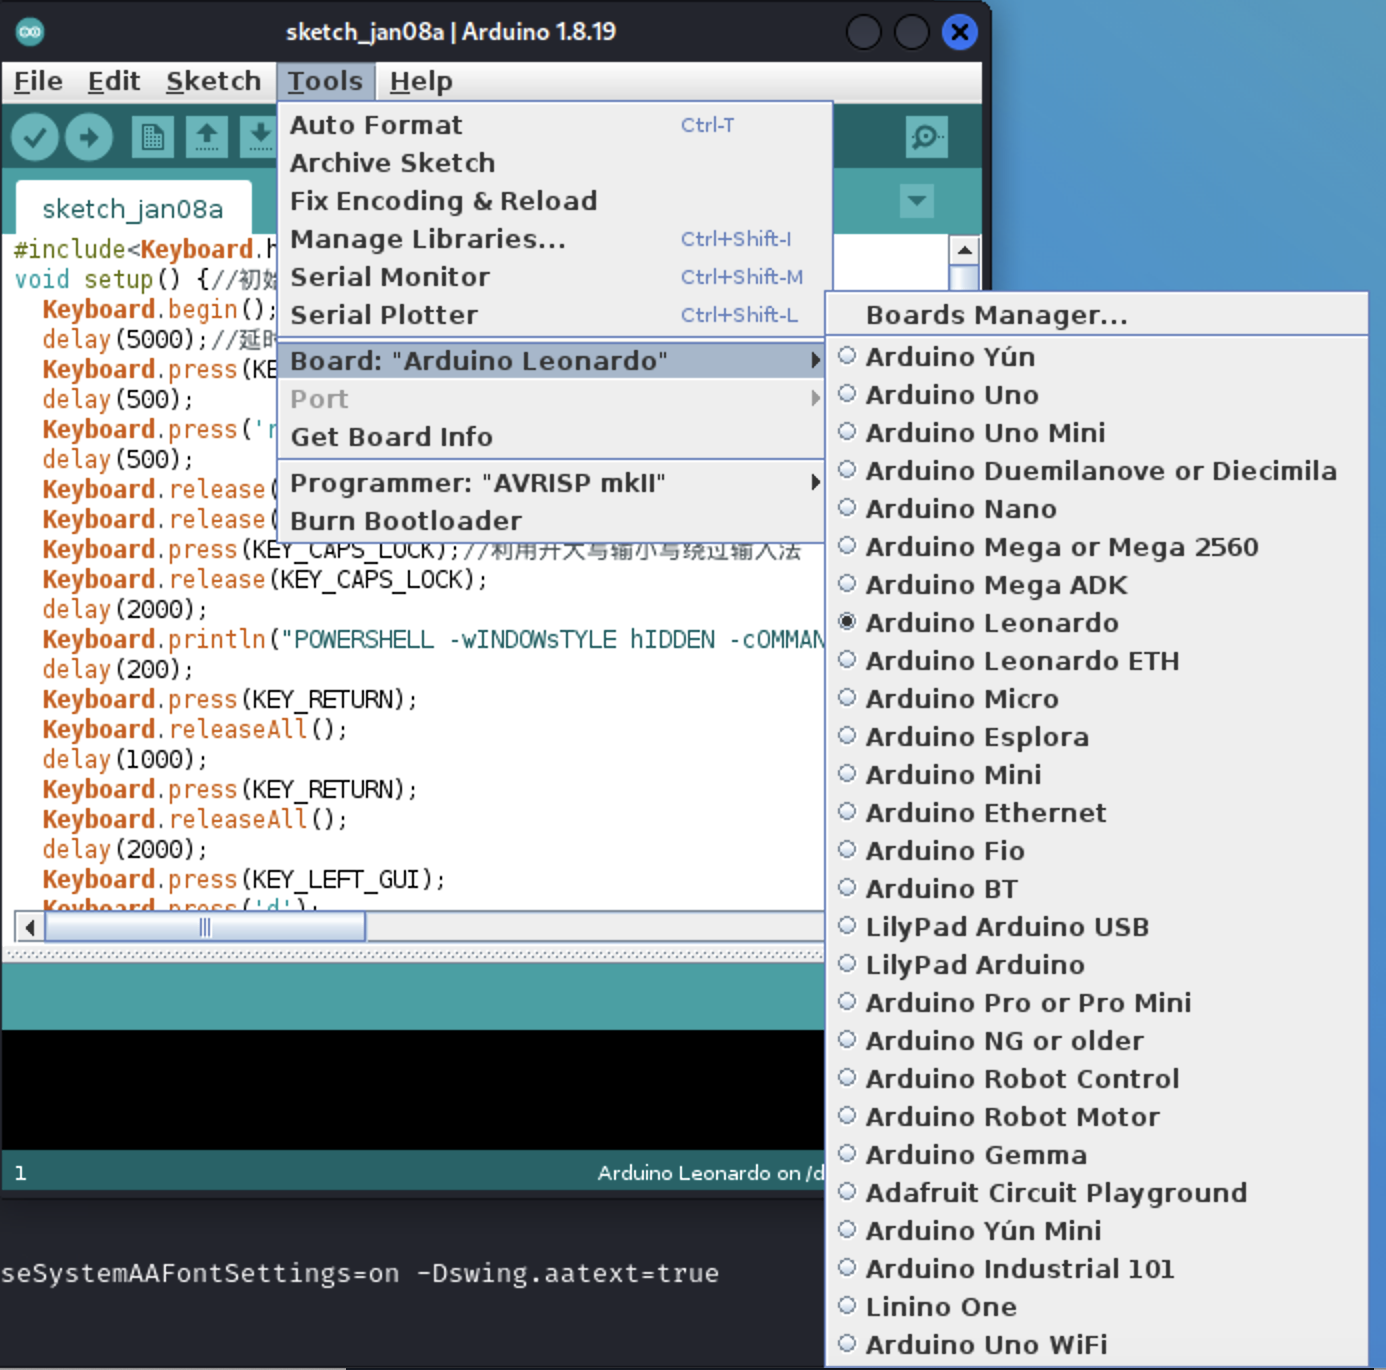Select Arduino Uno Mini board
Screen dimensions: 1386x1370
1097,433
